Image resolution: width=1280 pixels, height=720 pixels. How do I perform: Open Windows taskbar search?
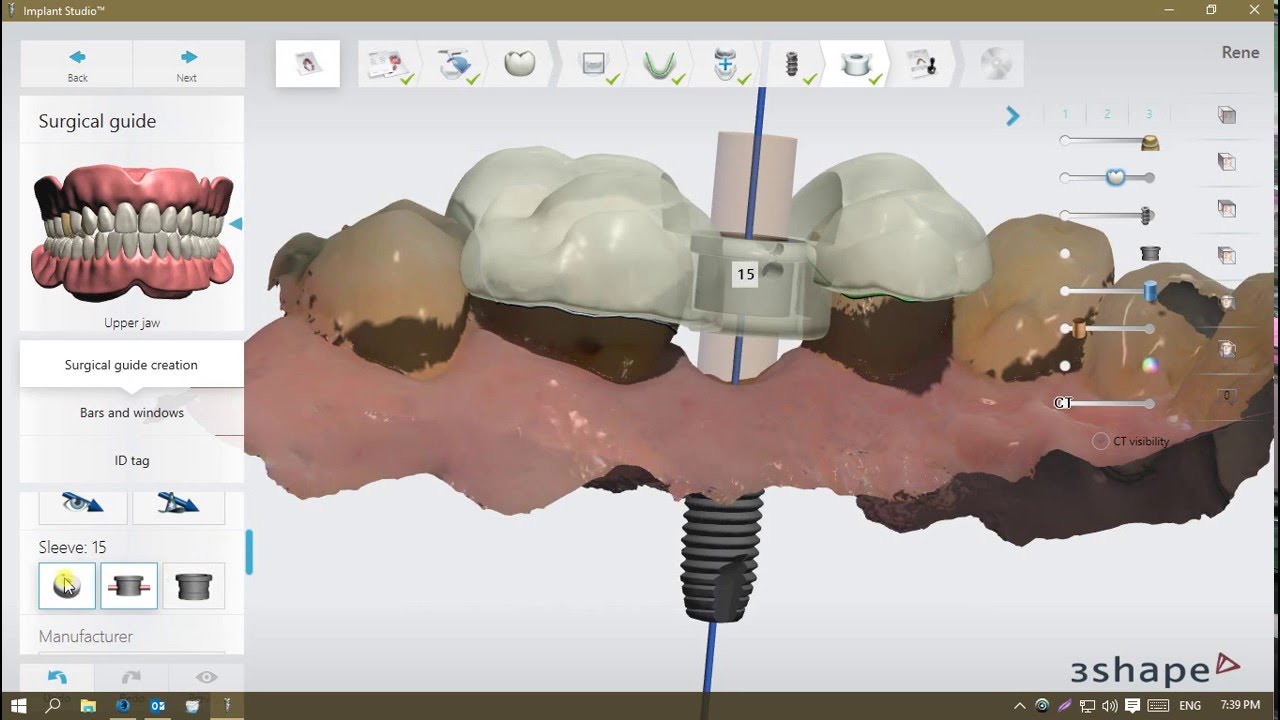tap(53, 706)
